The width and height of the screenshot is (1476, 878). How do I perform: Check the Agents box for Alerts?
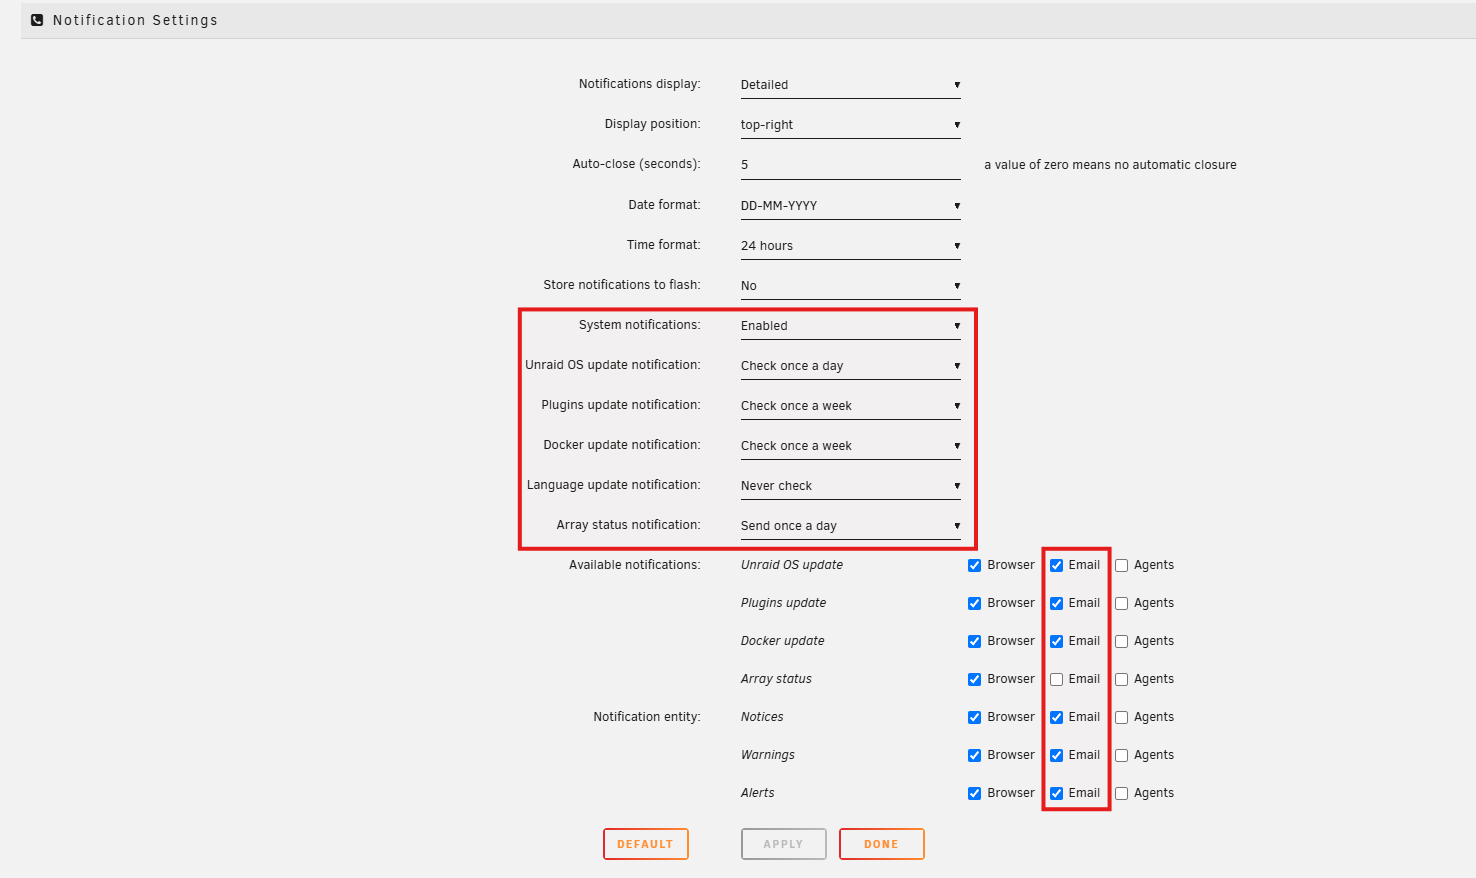coord(1122,794)
